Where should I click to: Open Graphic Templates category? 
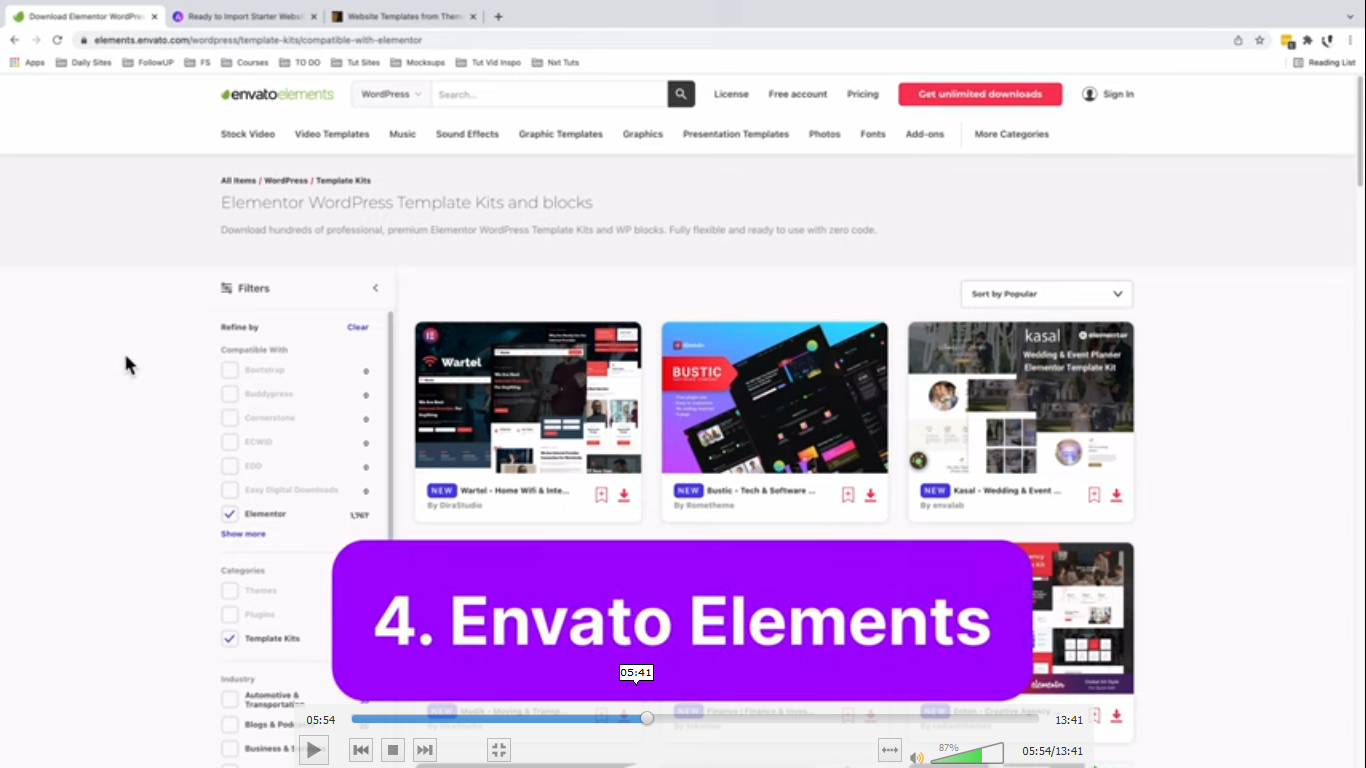561,134
